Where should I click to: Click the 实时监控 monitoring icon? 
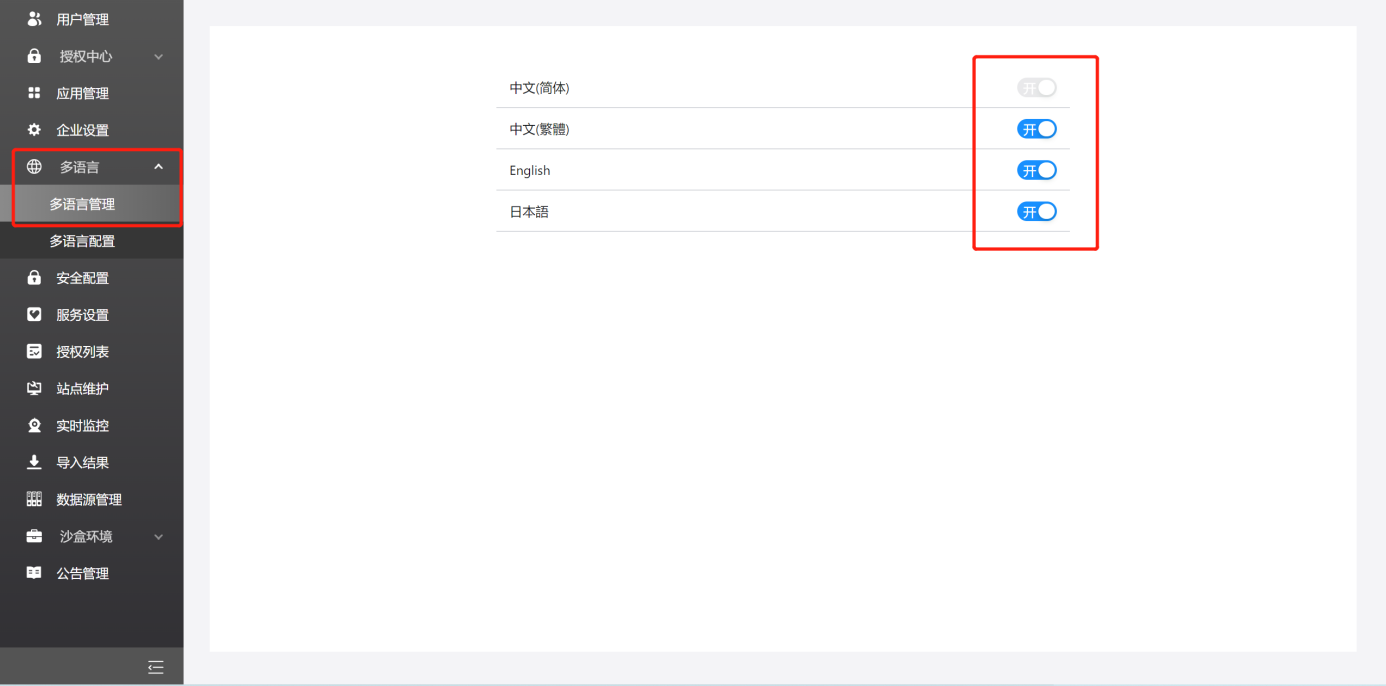pyautogui.click(x=34, y=425)
